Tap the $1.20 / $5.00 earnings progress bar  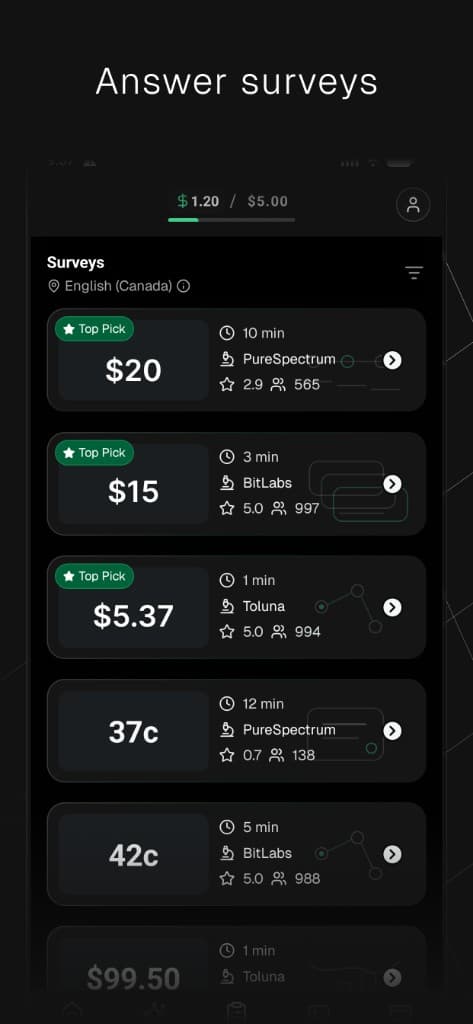pyautogui.click(x=231, y=220)
